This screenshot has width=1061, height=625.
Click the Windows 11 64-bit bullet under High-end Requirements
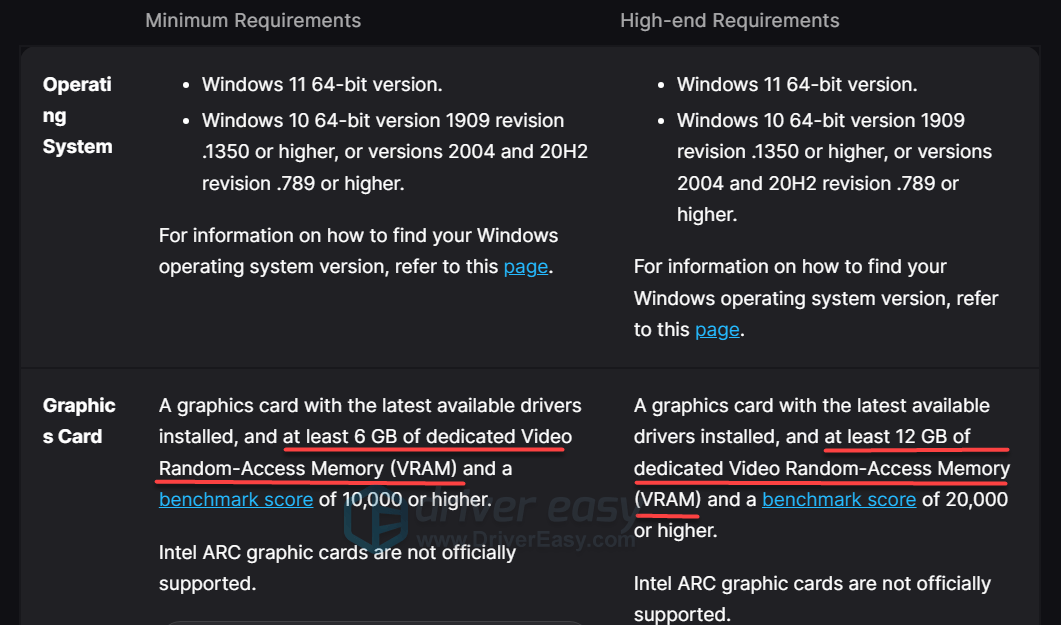pos(797,85)
